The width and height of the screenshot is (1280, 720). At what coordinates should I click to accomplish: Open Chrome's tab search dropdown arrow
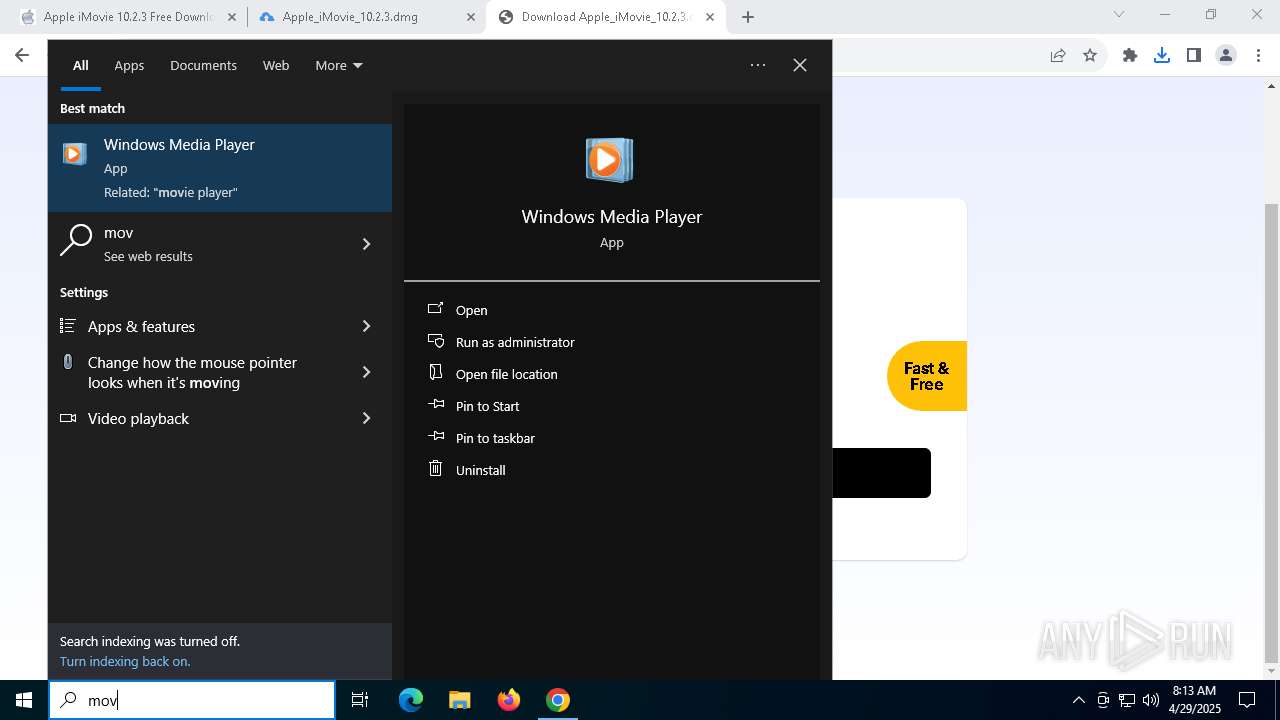click(1119, 14)
